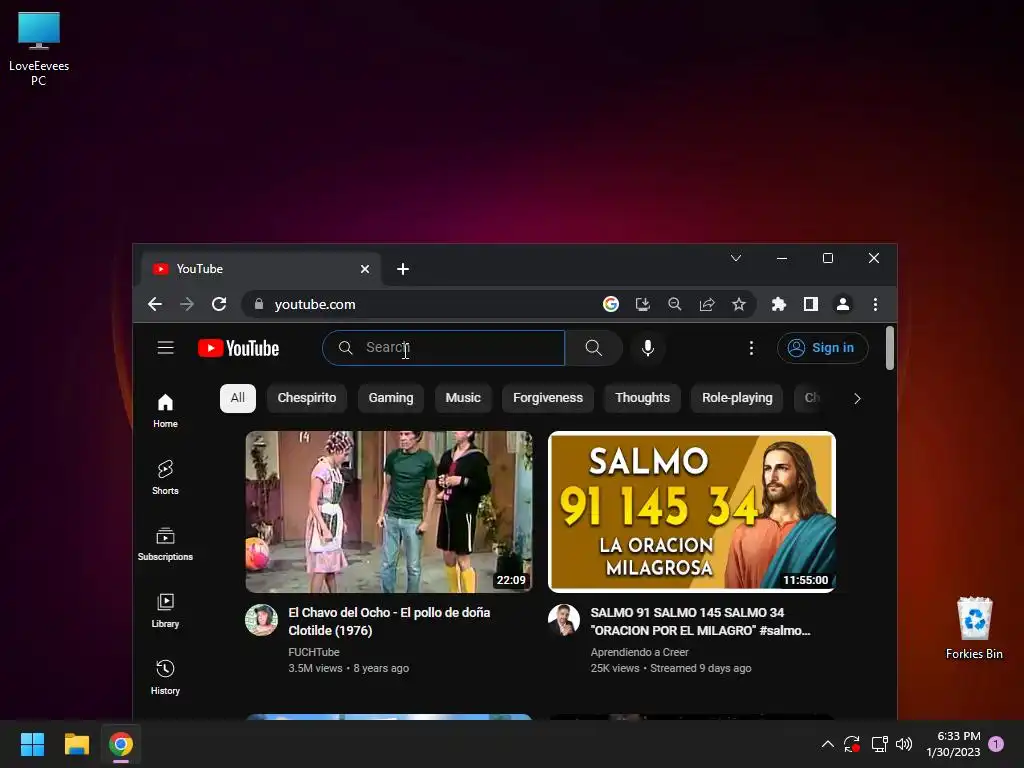
Task: Select the Role-playing filter chip
Action: click(x=737, y=398)
